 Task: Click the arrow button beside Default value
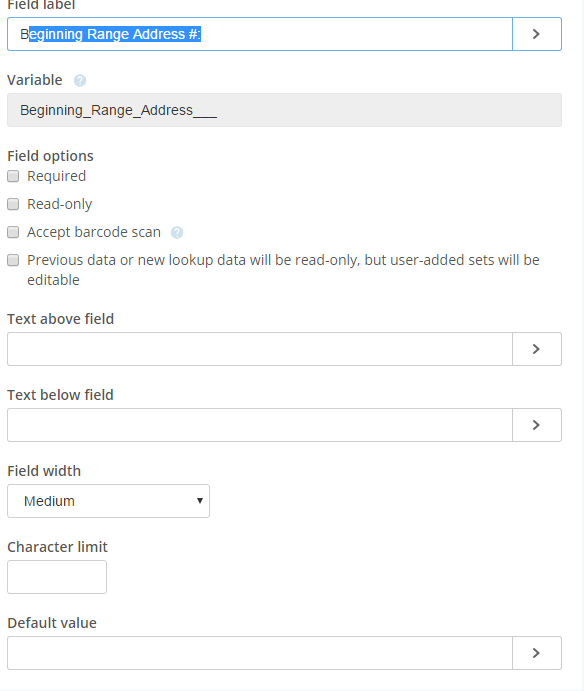pos(537,653)
